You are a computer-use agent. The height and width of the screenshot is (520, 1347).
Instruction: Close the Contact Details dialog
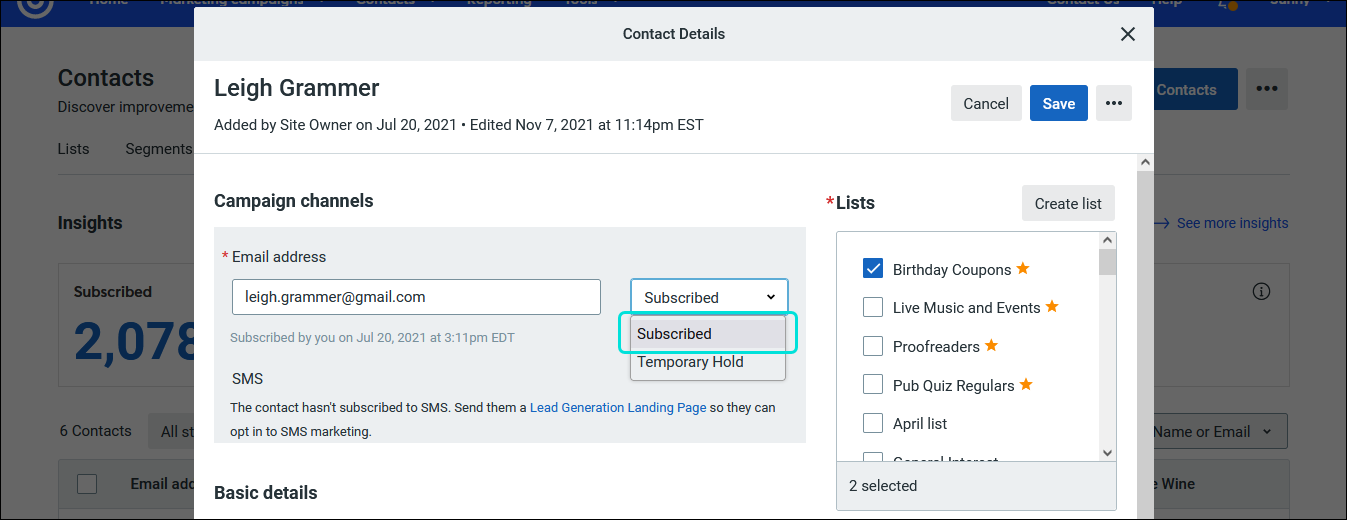click(1128, 34)
